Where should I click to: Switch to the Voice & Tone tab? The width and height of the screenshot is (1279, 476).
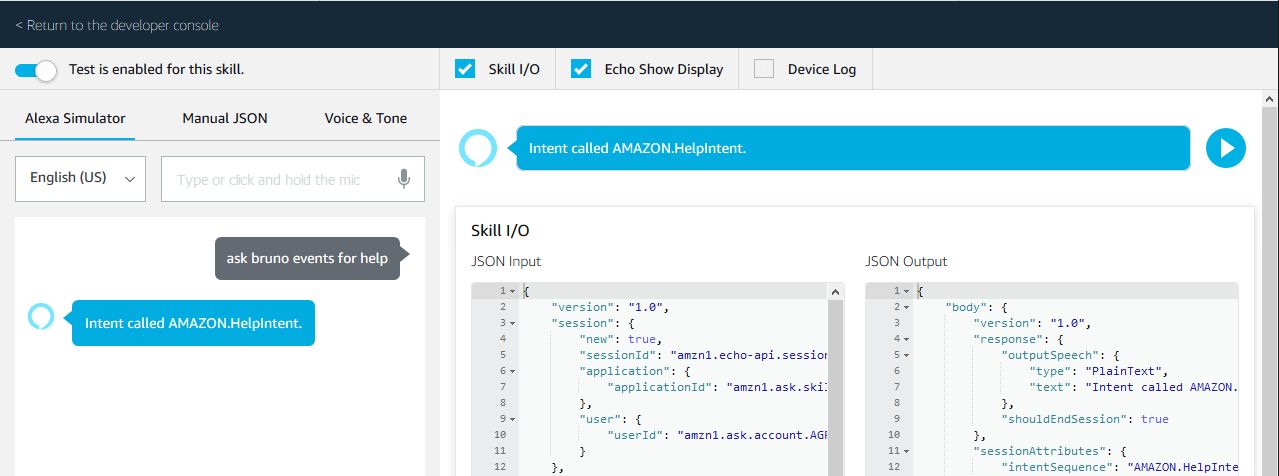click(365, 118)
